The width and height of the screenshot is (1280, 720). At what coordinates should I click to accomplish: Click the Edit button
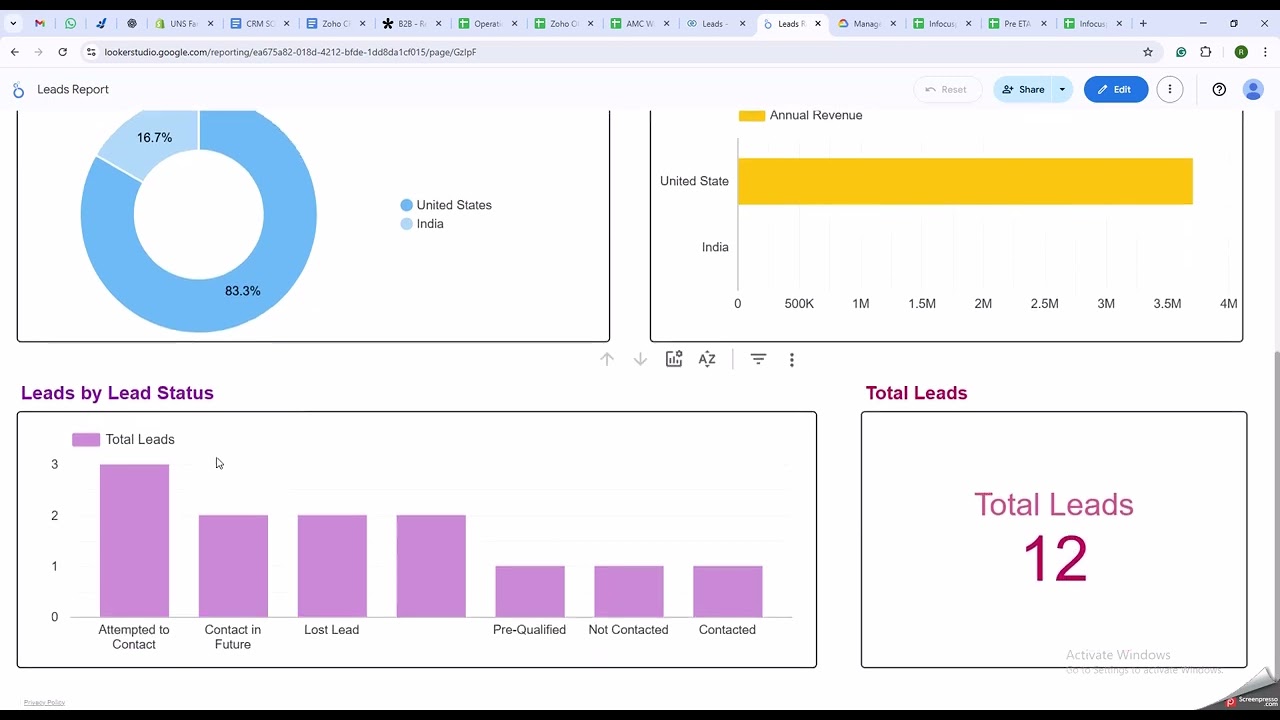(x=1116, y=89)
